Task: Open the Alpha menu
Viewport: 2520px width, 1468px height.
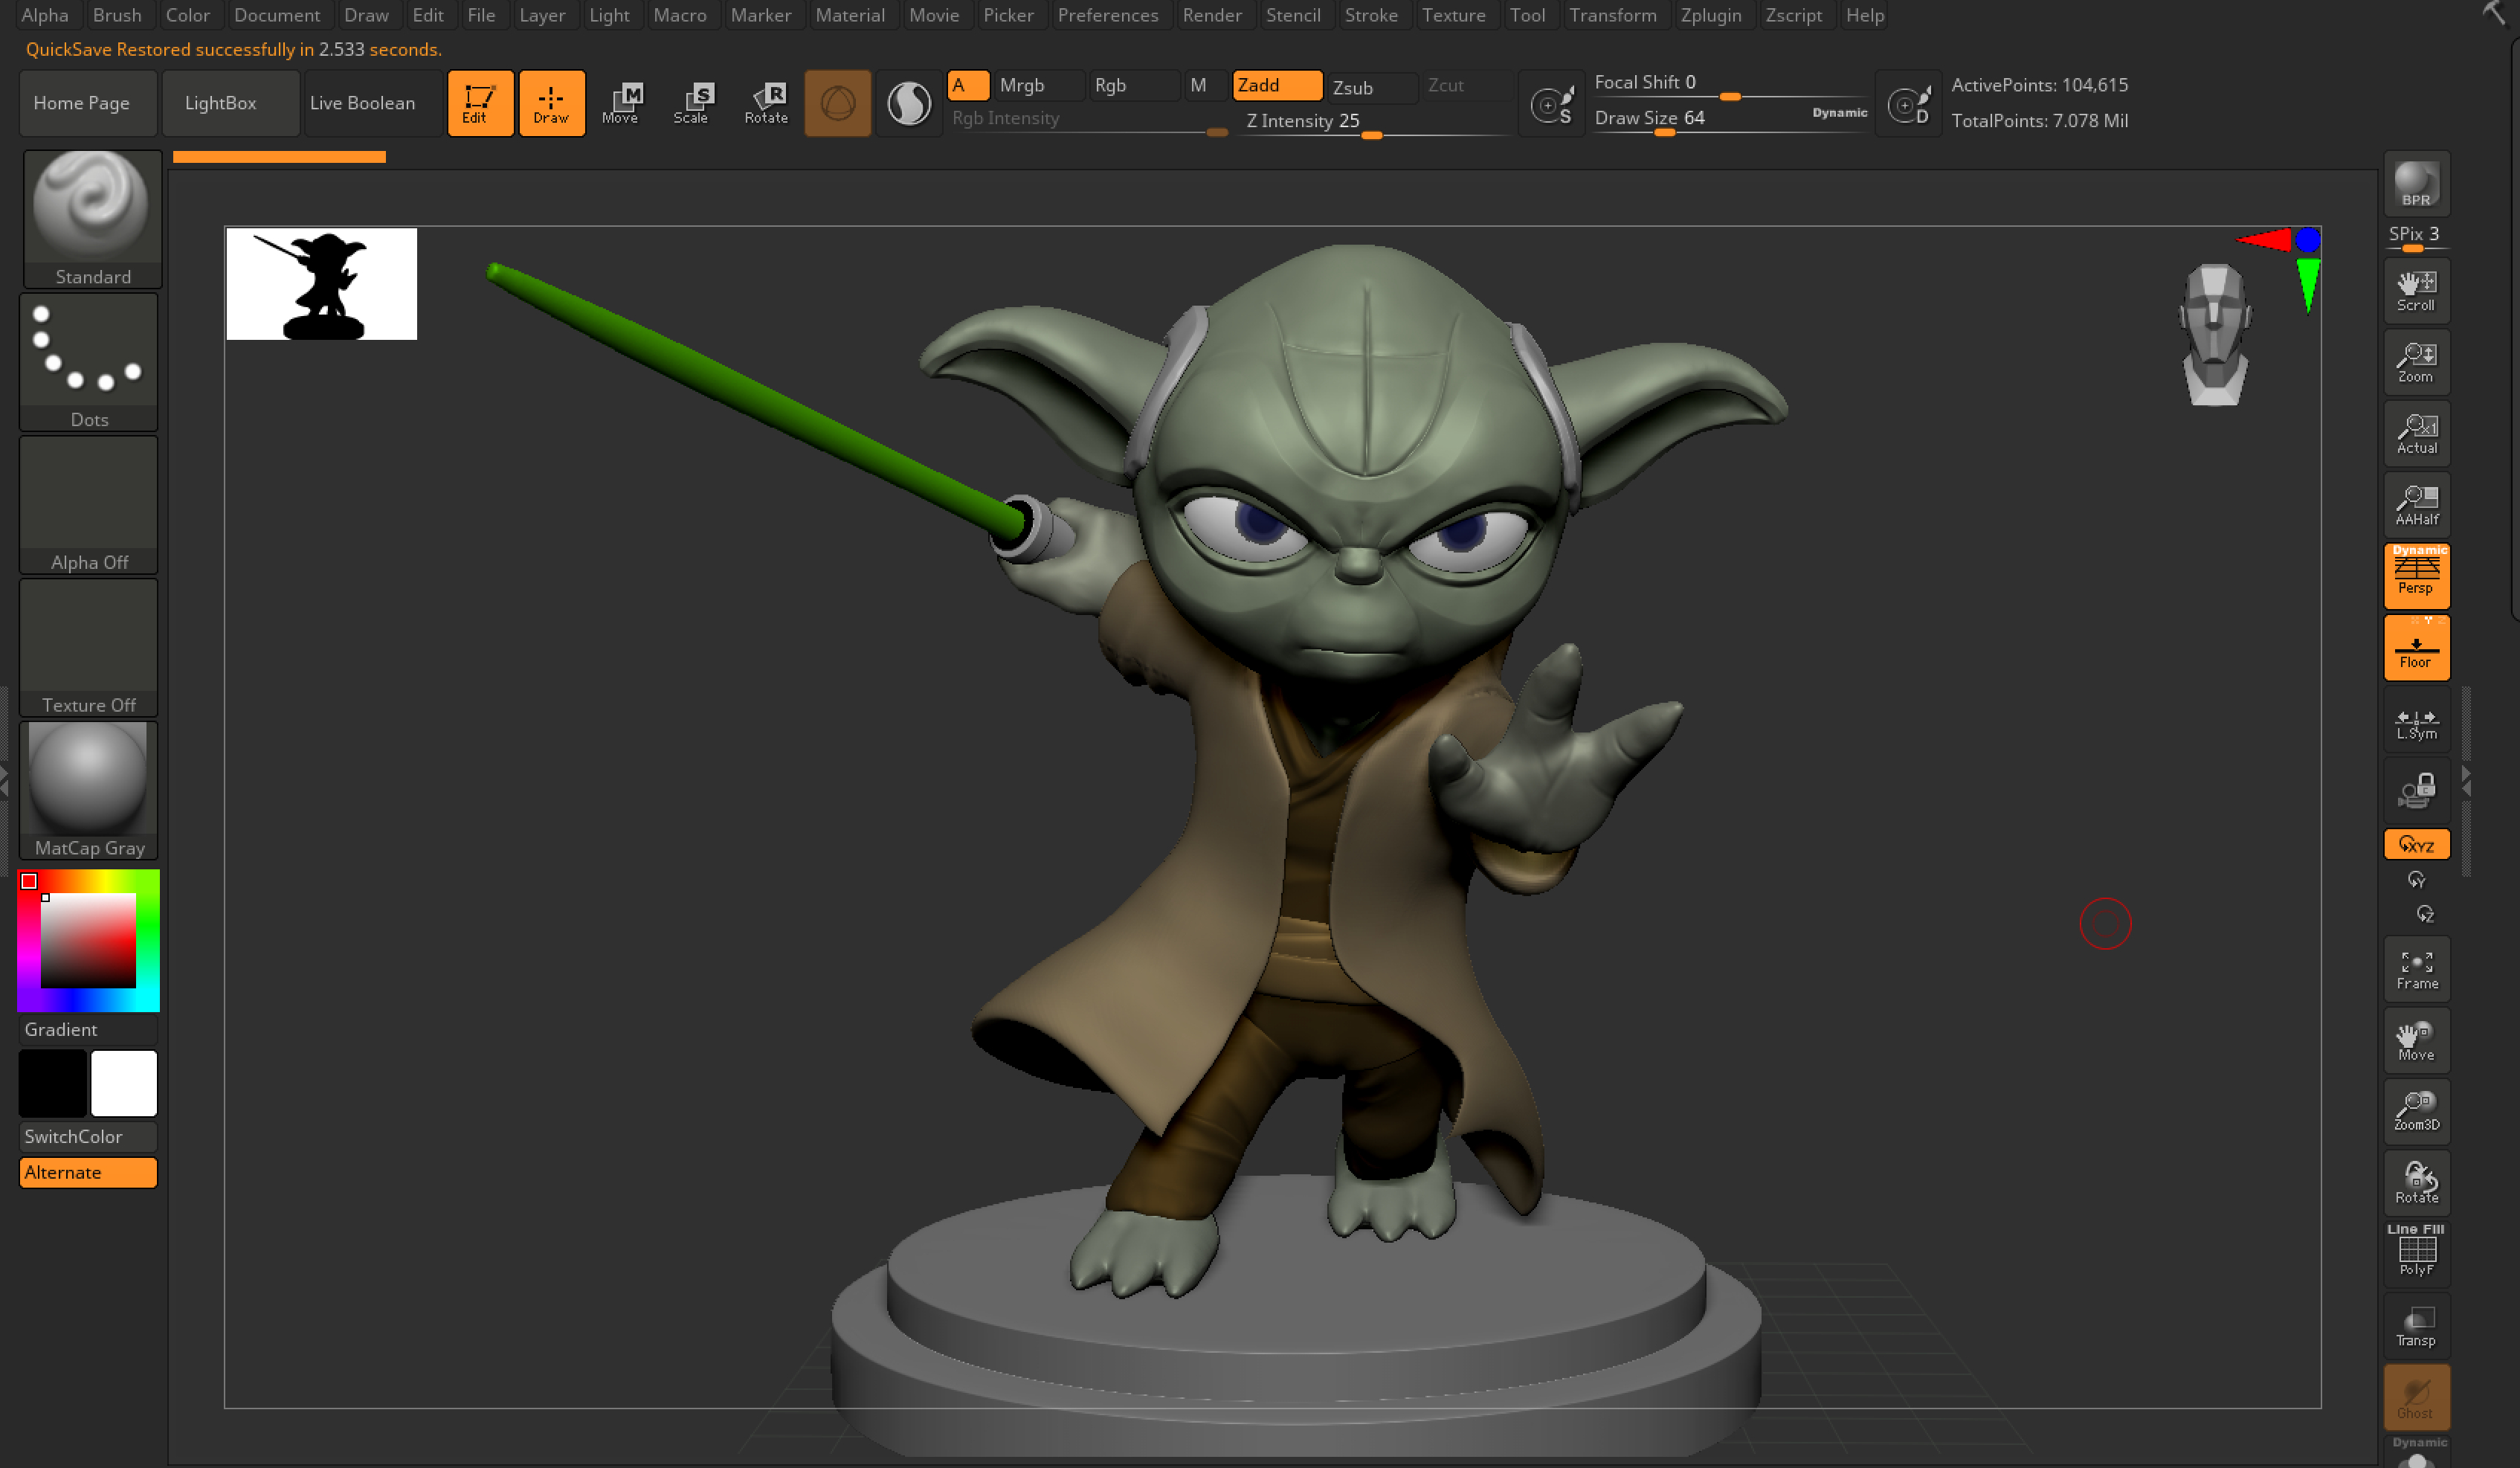Action: click(x=45, y=15)
